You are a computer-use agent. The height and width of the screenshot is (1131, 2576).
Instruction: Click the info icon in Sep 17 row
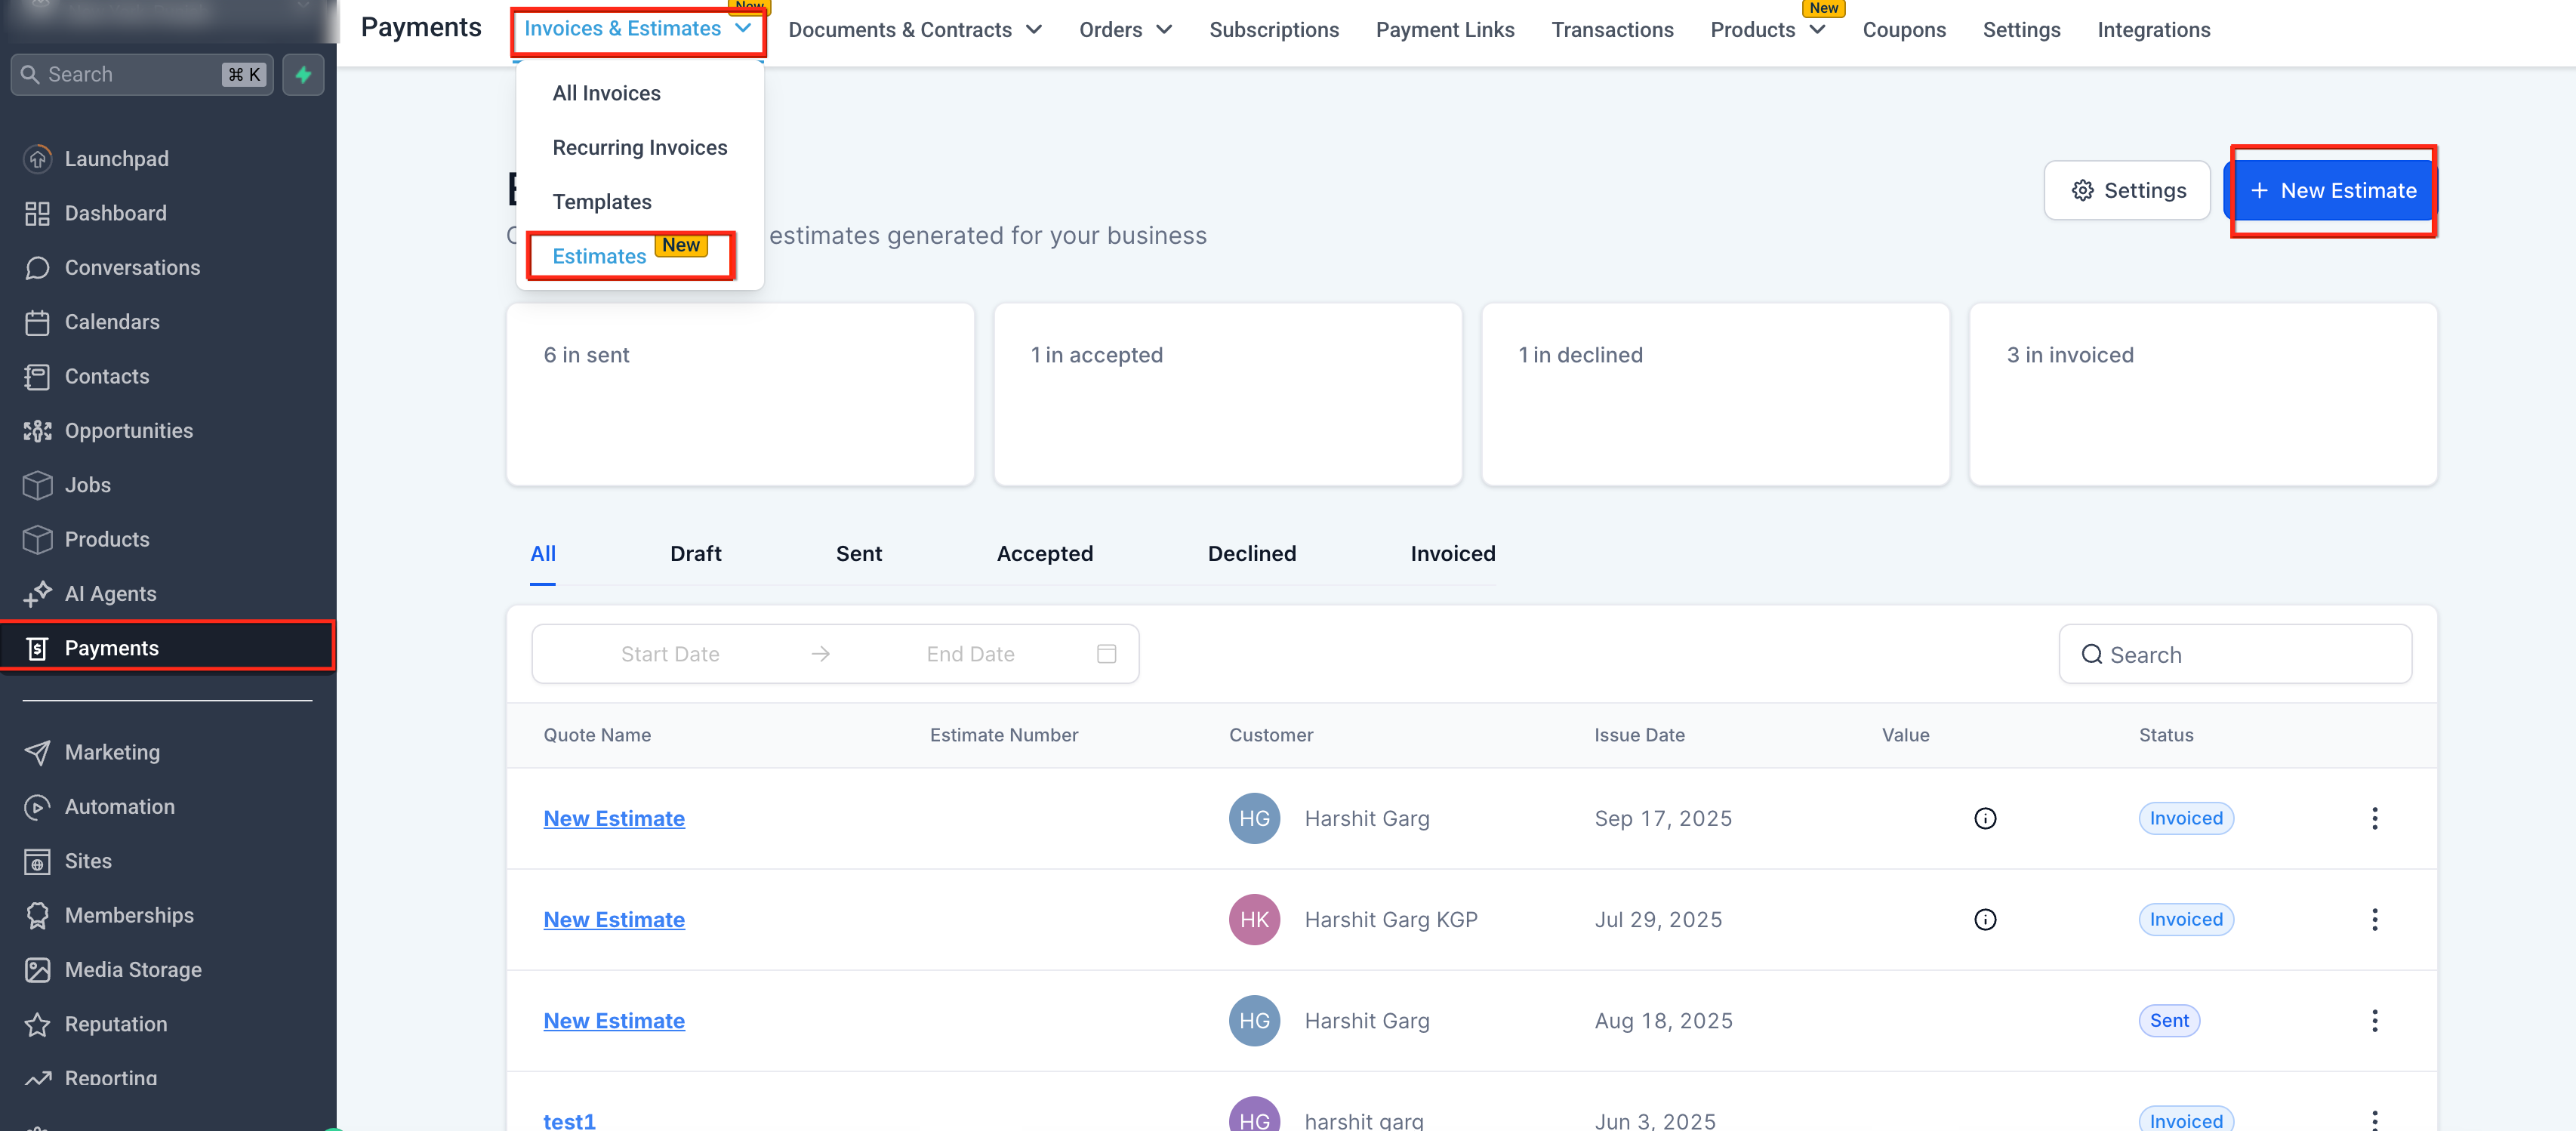1984,819
